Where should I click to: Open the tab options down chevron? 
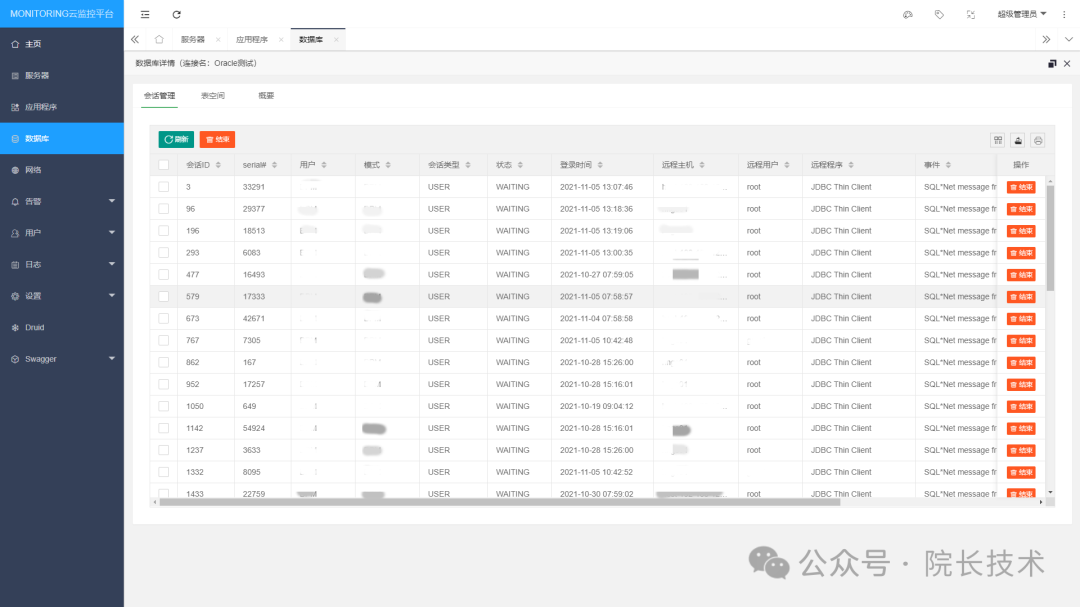[x=1068, y=39]
